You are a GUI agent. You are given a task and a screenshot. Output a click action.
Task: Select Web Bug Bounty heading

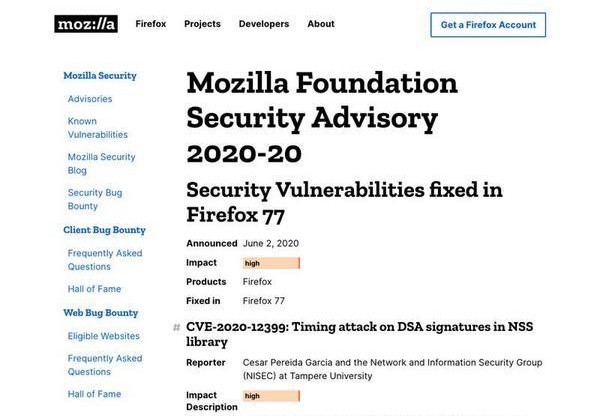point(101,313)
